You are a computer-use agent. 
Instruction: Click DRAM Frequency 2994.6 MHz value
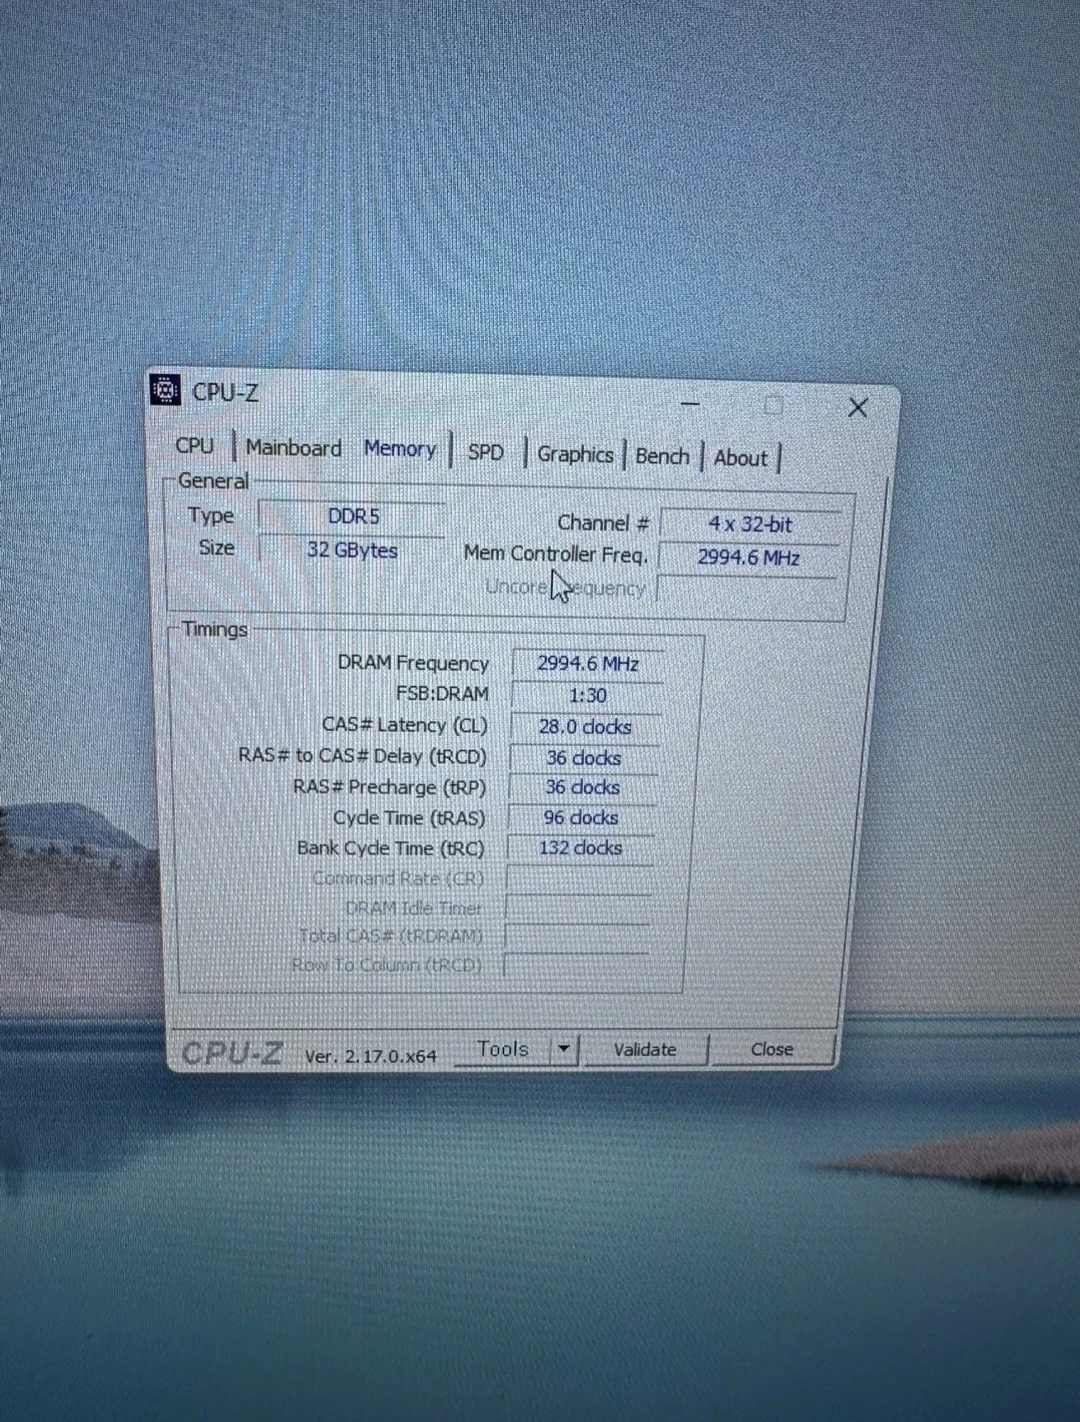(x=588, y=664)
